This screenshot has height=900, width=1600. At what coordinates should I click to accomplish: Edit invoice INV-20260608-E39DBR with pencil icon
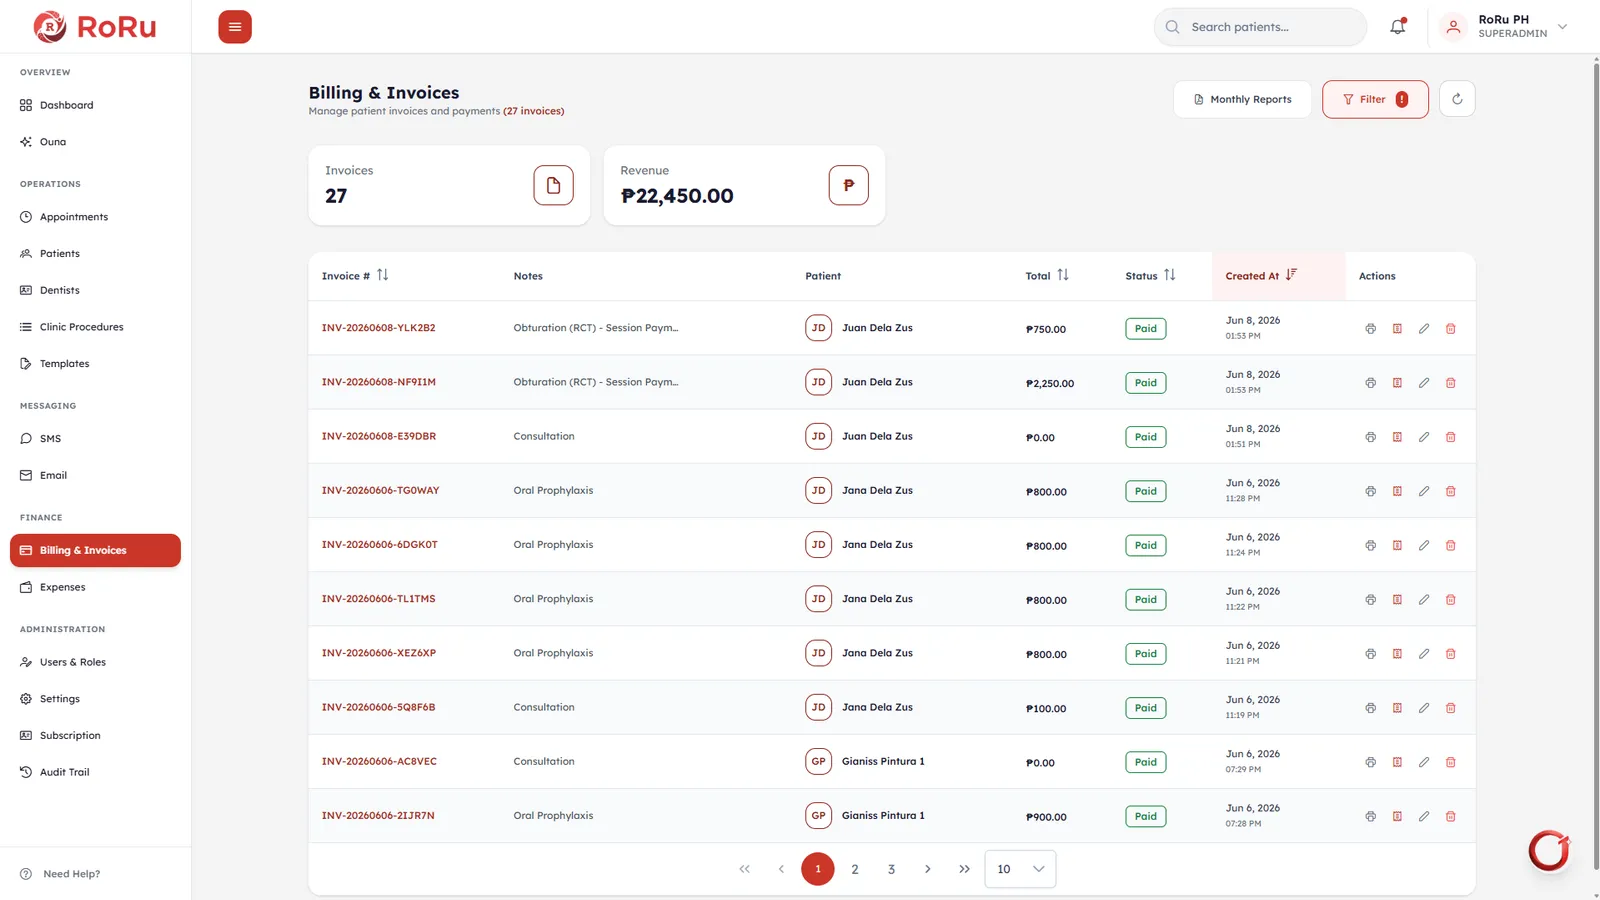(x=1424, y=437)
